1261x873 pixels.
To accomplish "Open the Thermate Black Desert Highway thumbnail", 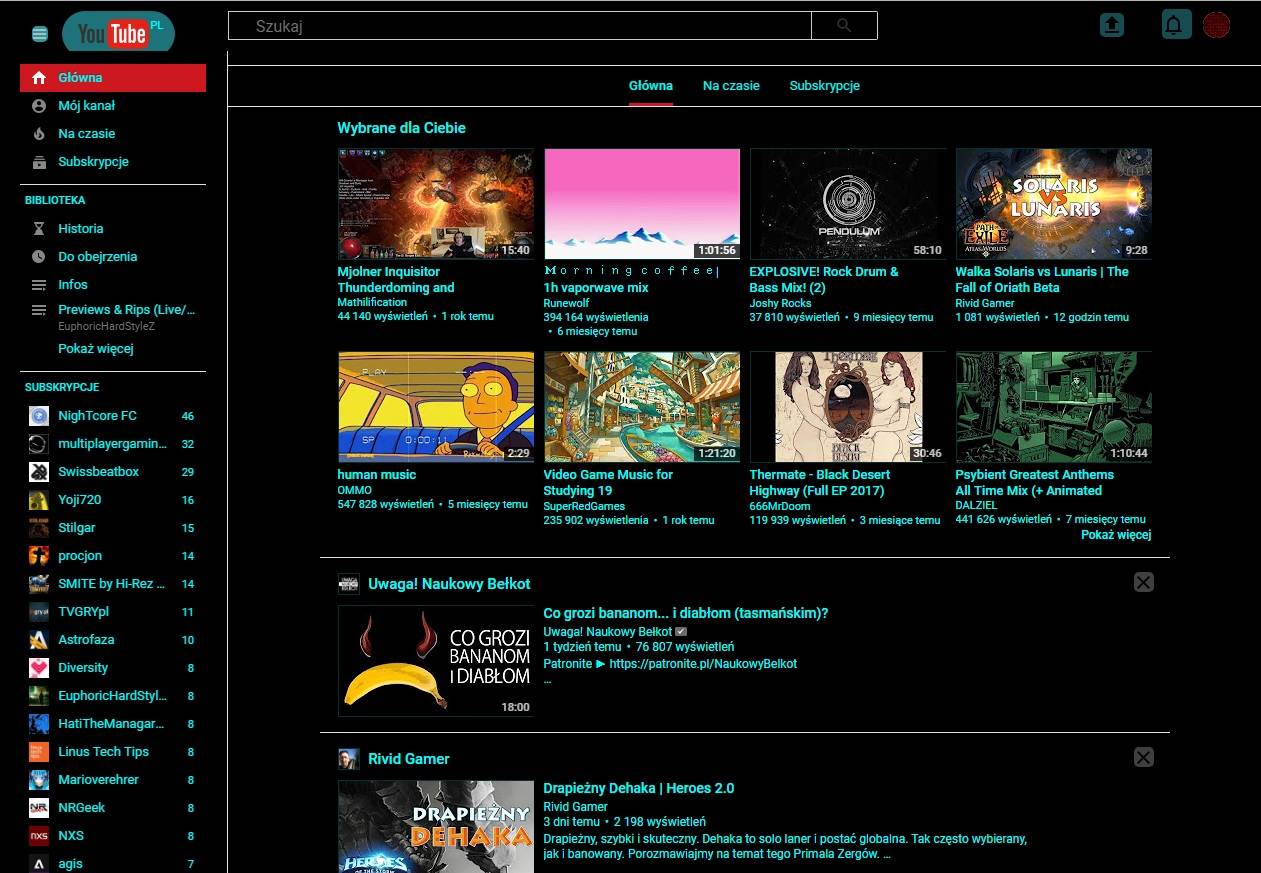I will point(848,407).
